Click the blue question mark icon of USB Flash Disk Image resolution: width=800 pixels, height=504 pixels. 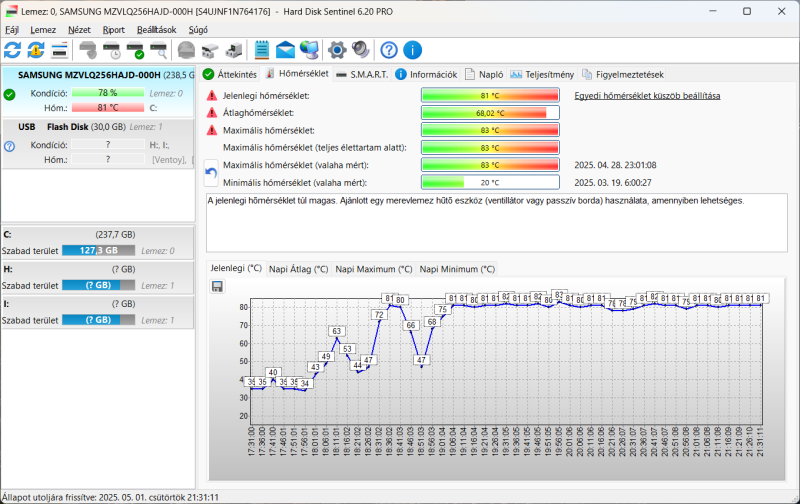coord(9,146)
